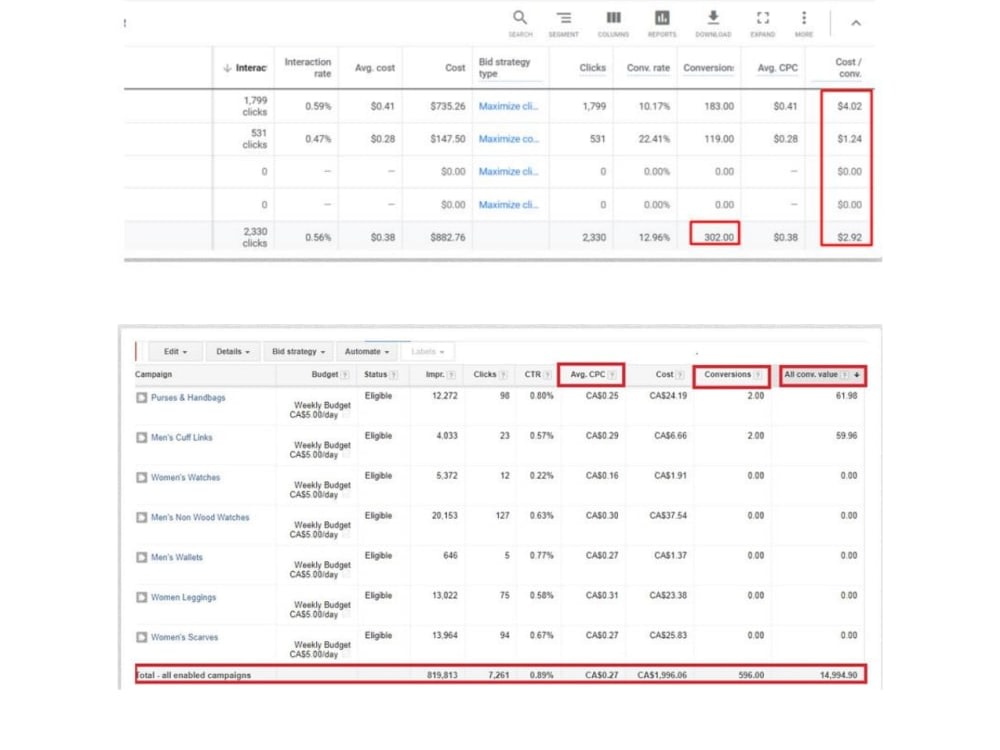Screen dimensions: 1000x750
Task: Click the $882.76 total cost cell
Action: pyautogui.click(x=448, y=238)
